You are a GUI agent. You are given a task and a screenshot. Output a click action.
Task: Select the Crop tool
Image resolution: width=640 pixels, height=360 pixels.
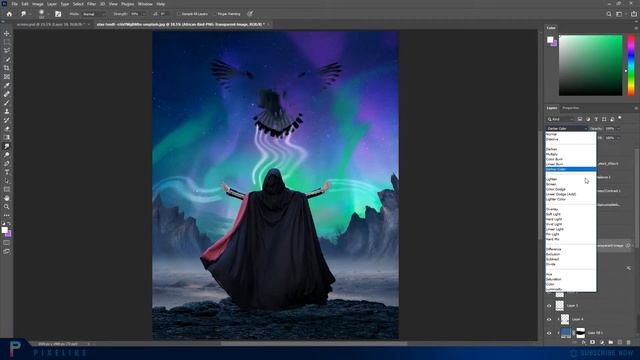(7, 68)
